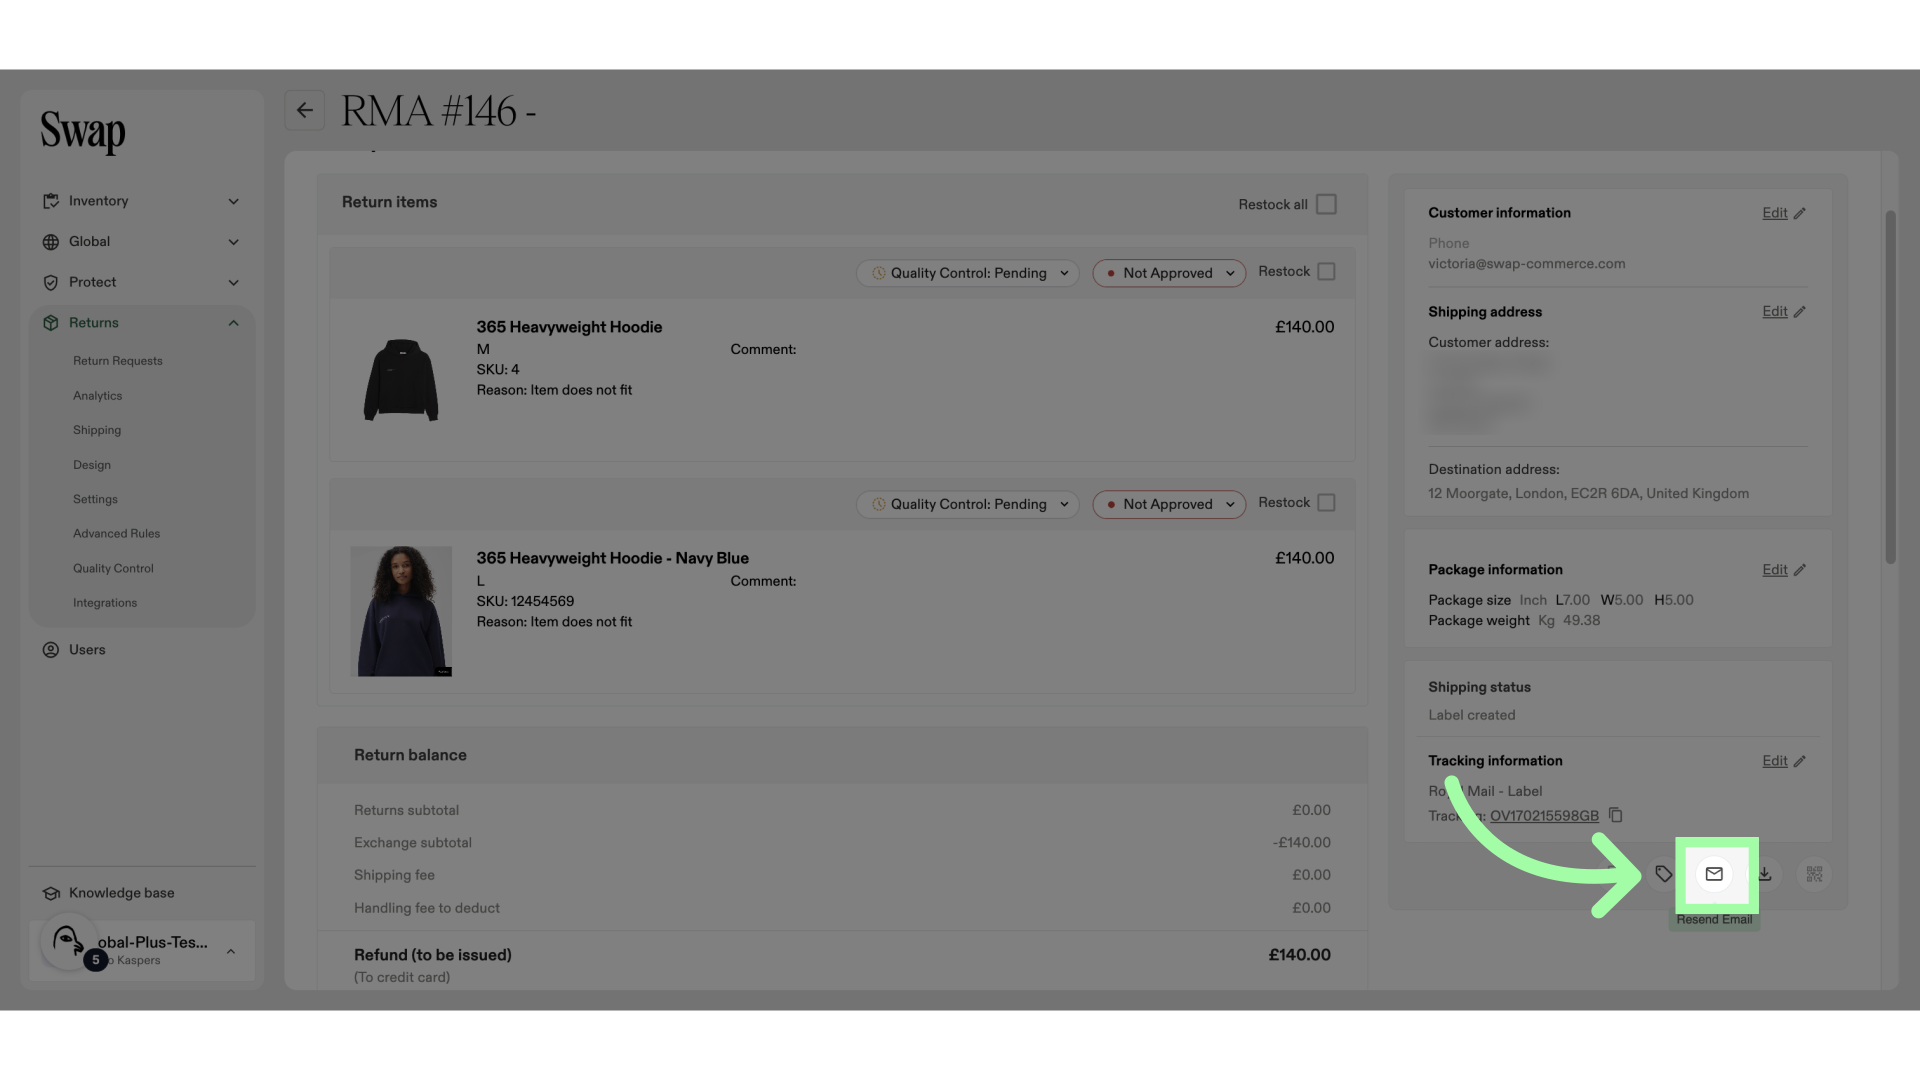Click the Edit link for Package information
The image size is (1920, 1080).
[x=1774, y=570]
